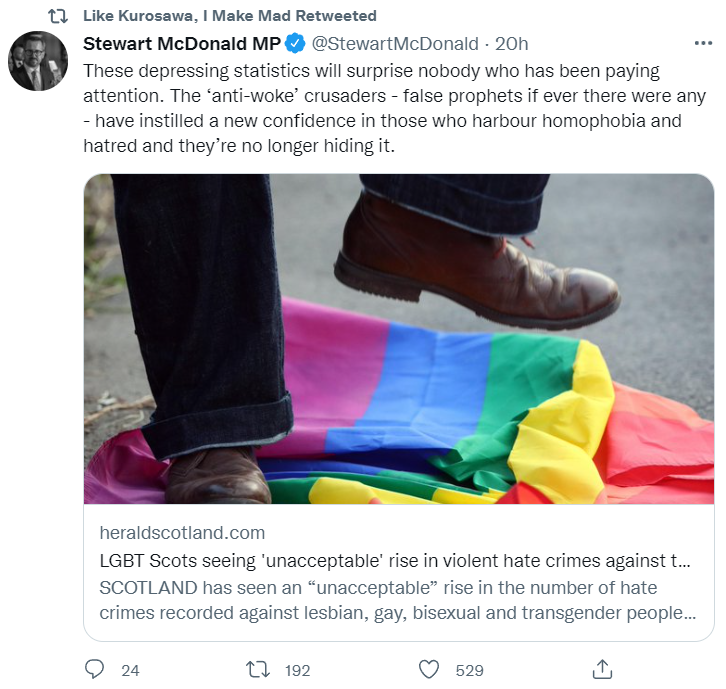
Task: Open the 20h timestamp link
Action: (512, 44)
